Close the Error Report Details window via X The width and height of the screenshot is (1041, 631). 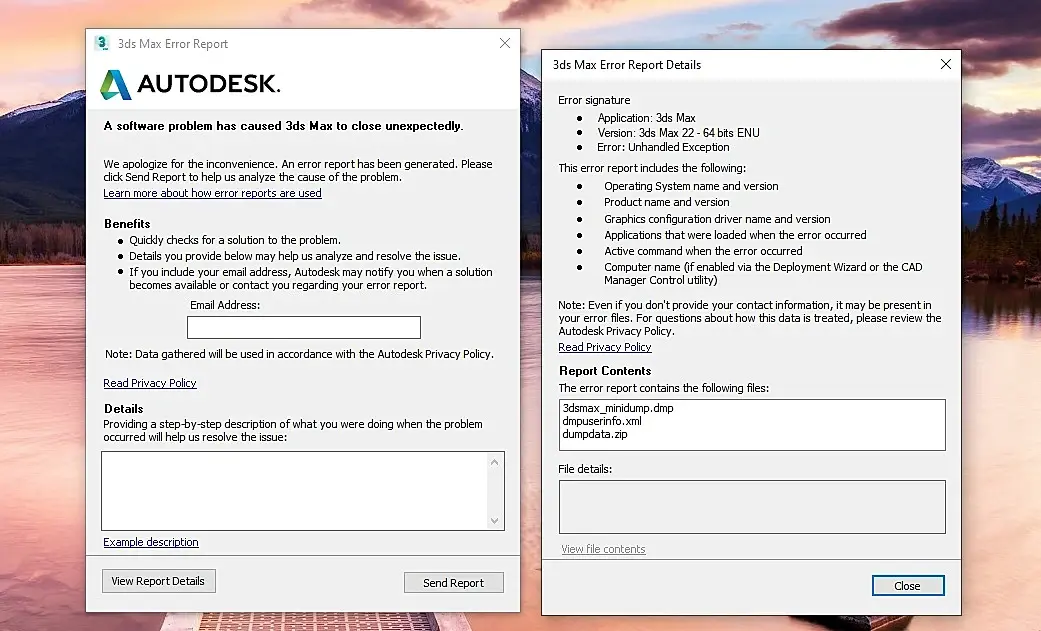click(946, 64)
